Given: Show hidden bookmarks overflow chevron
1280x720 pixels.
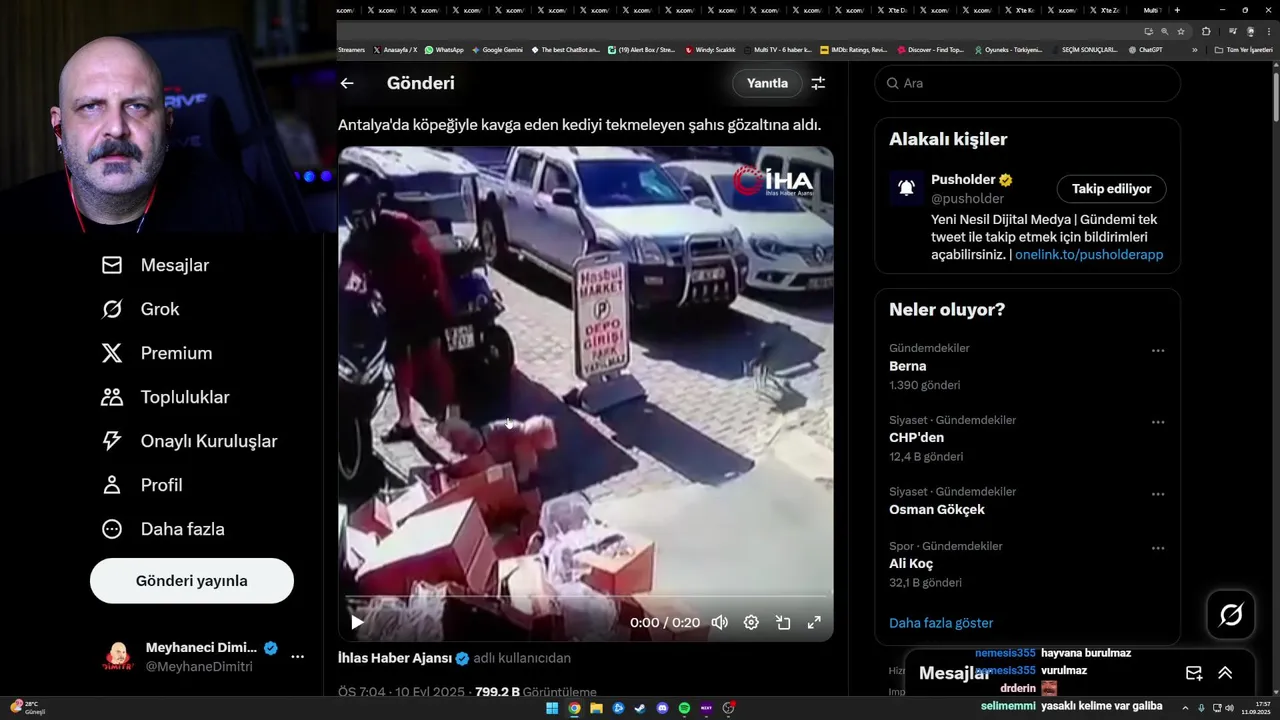Looking at the screenshot, I should coord(1194,49).
